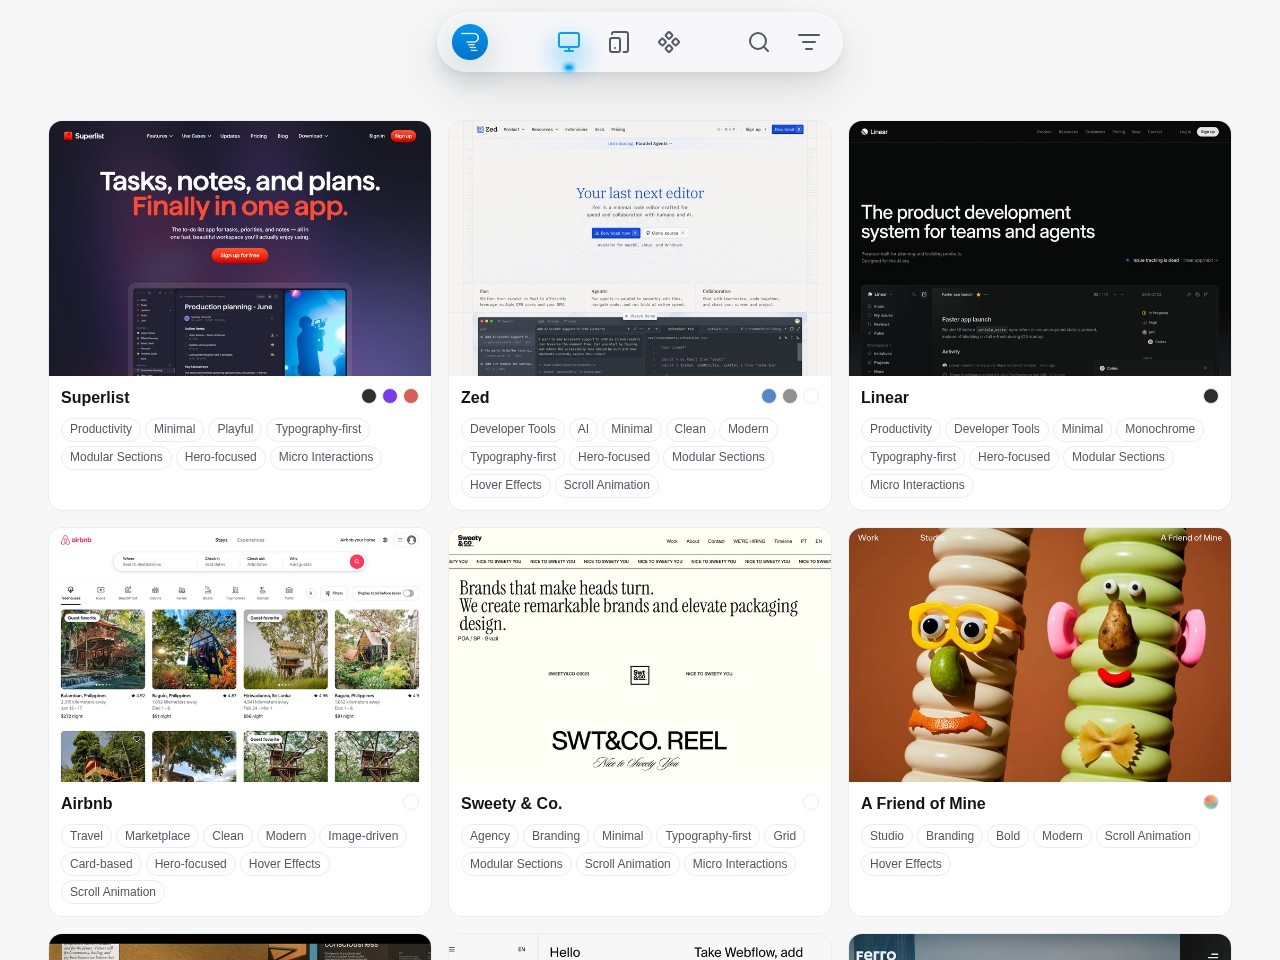Click the Sweety & Co. card title
1280x960 pixels.
point(511,803)
